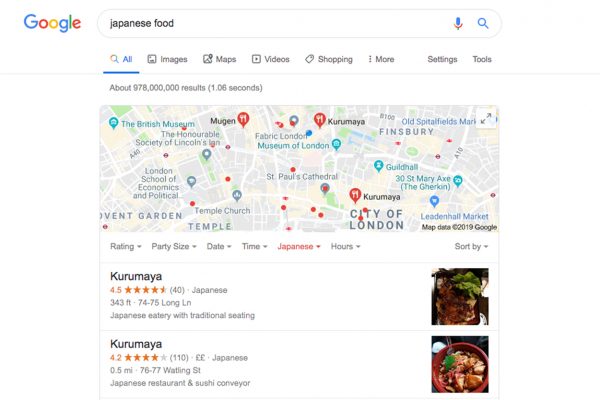Select the Leadenhall Market map pin
The image size is (600, 400).
click(x=434, y=201)
